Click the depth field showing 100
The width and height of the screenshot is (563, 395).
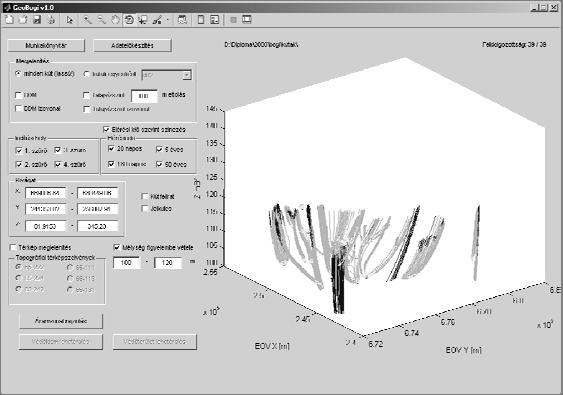click(x=126, y=262)
